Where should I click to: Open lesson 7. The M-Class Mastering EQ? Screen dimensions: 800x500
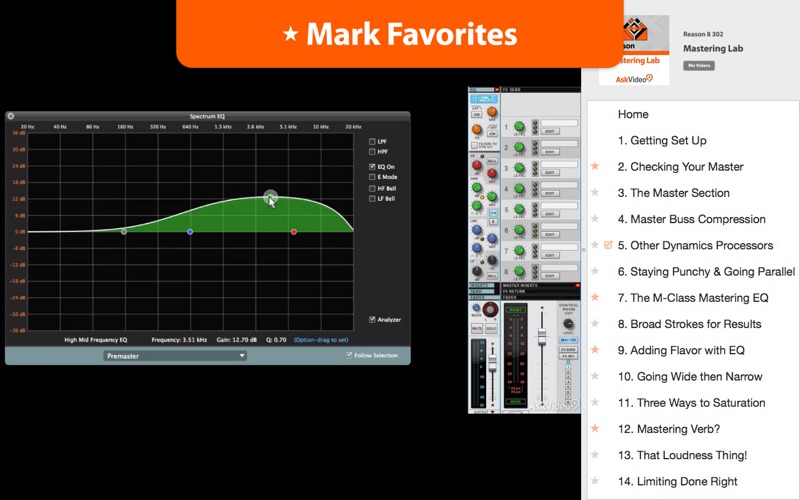693,297
